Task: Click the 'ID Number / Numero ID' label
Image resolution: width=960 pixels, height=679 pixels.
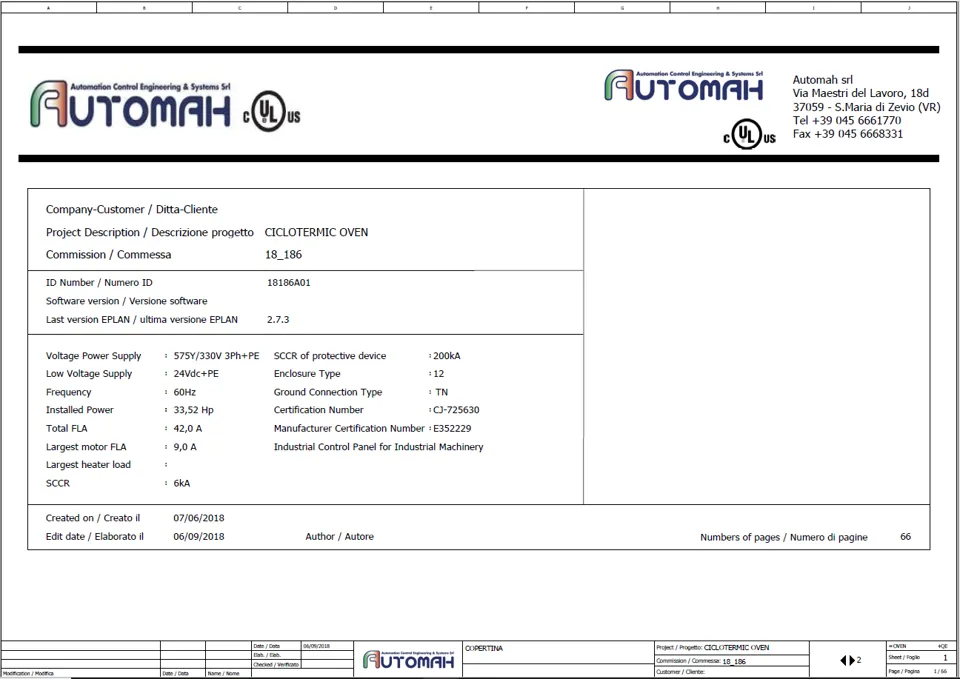Action: tap(99, 283)
